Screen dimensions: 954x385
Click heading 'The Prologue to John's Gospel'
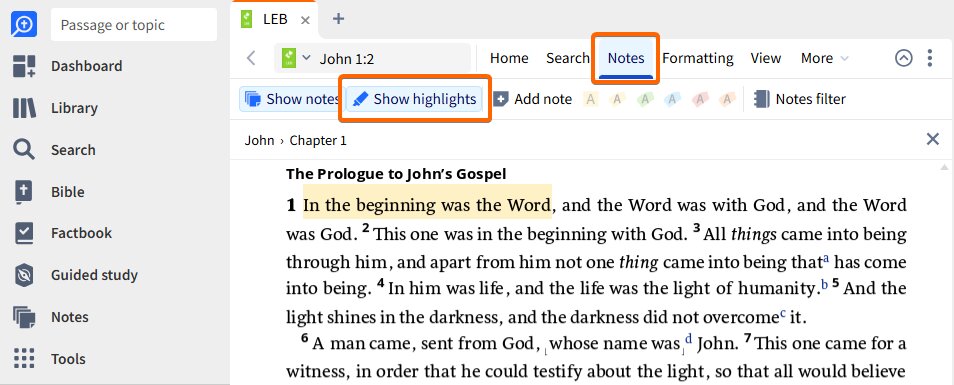coord(396,175)
